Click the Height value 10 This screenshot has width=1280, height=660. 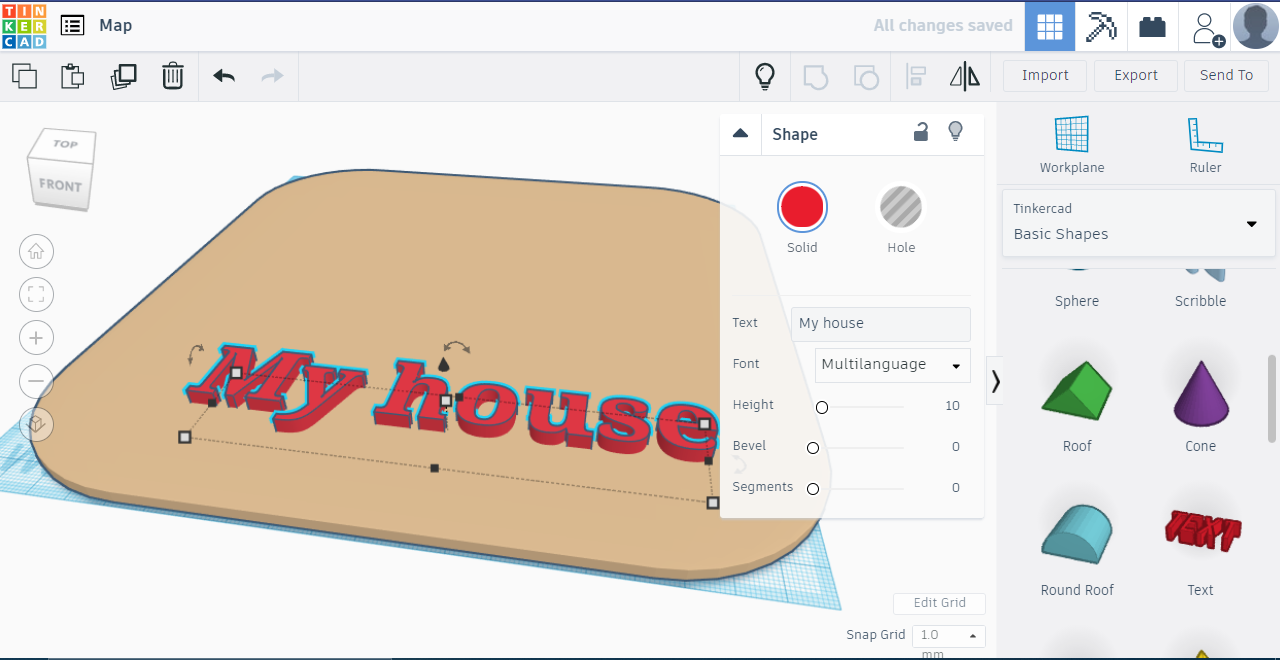coord(952,406)
